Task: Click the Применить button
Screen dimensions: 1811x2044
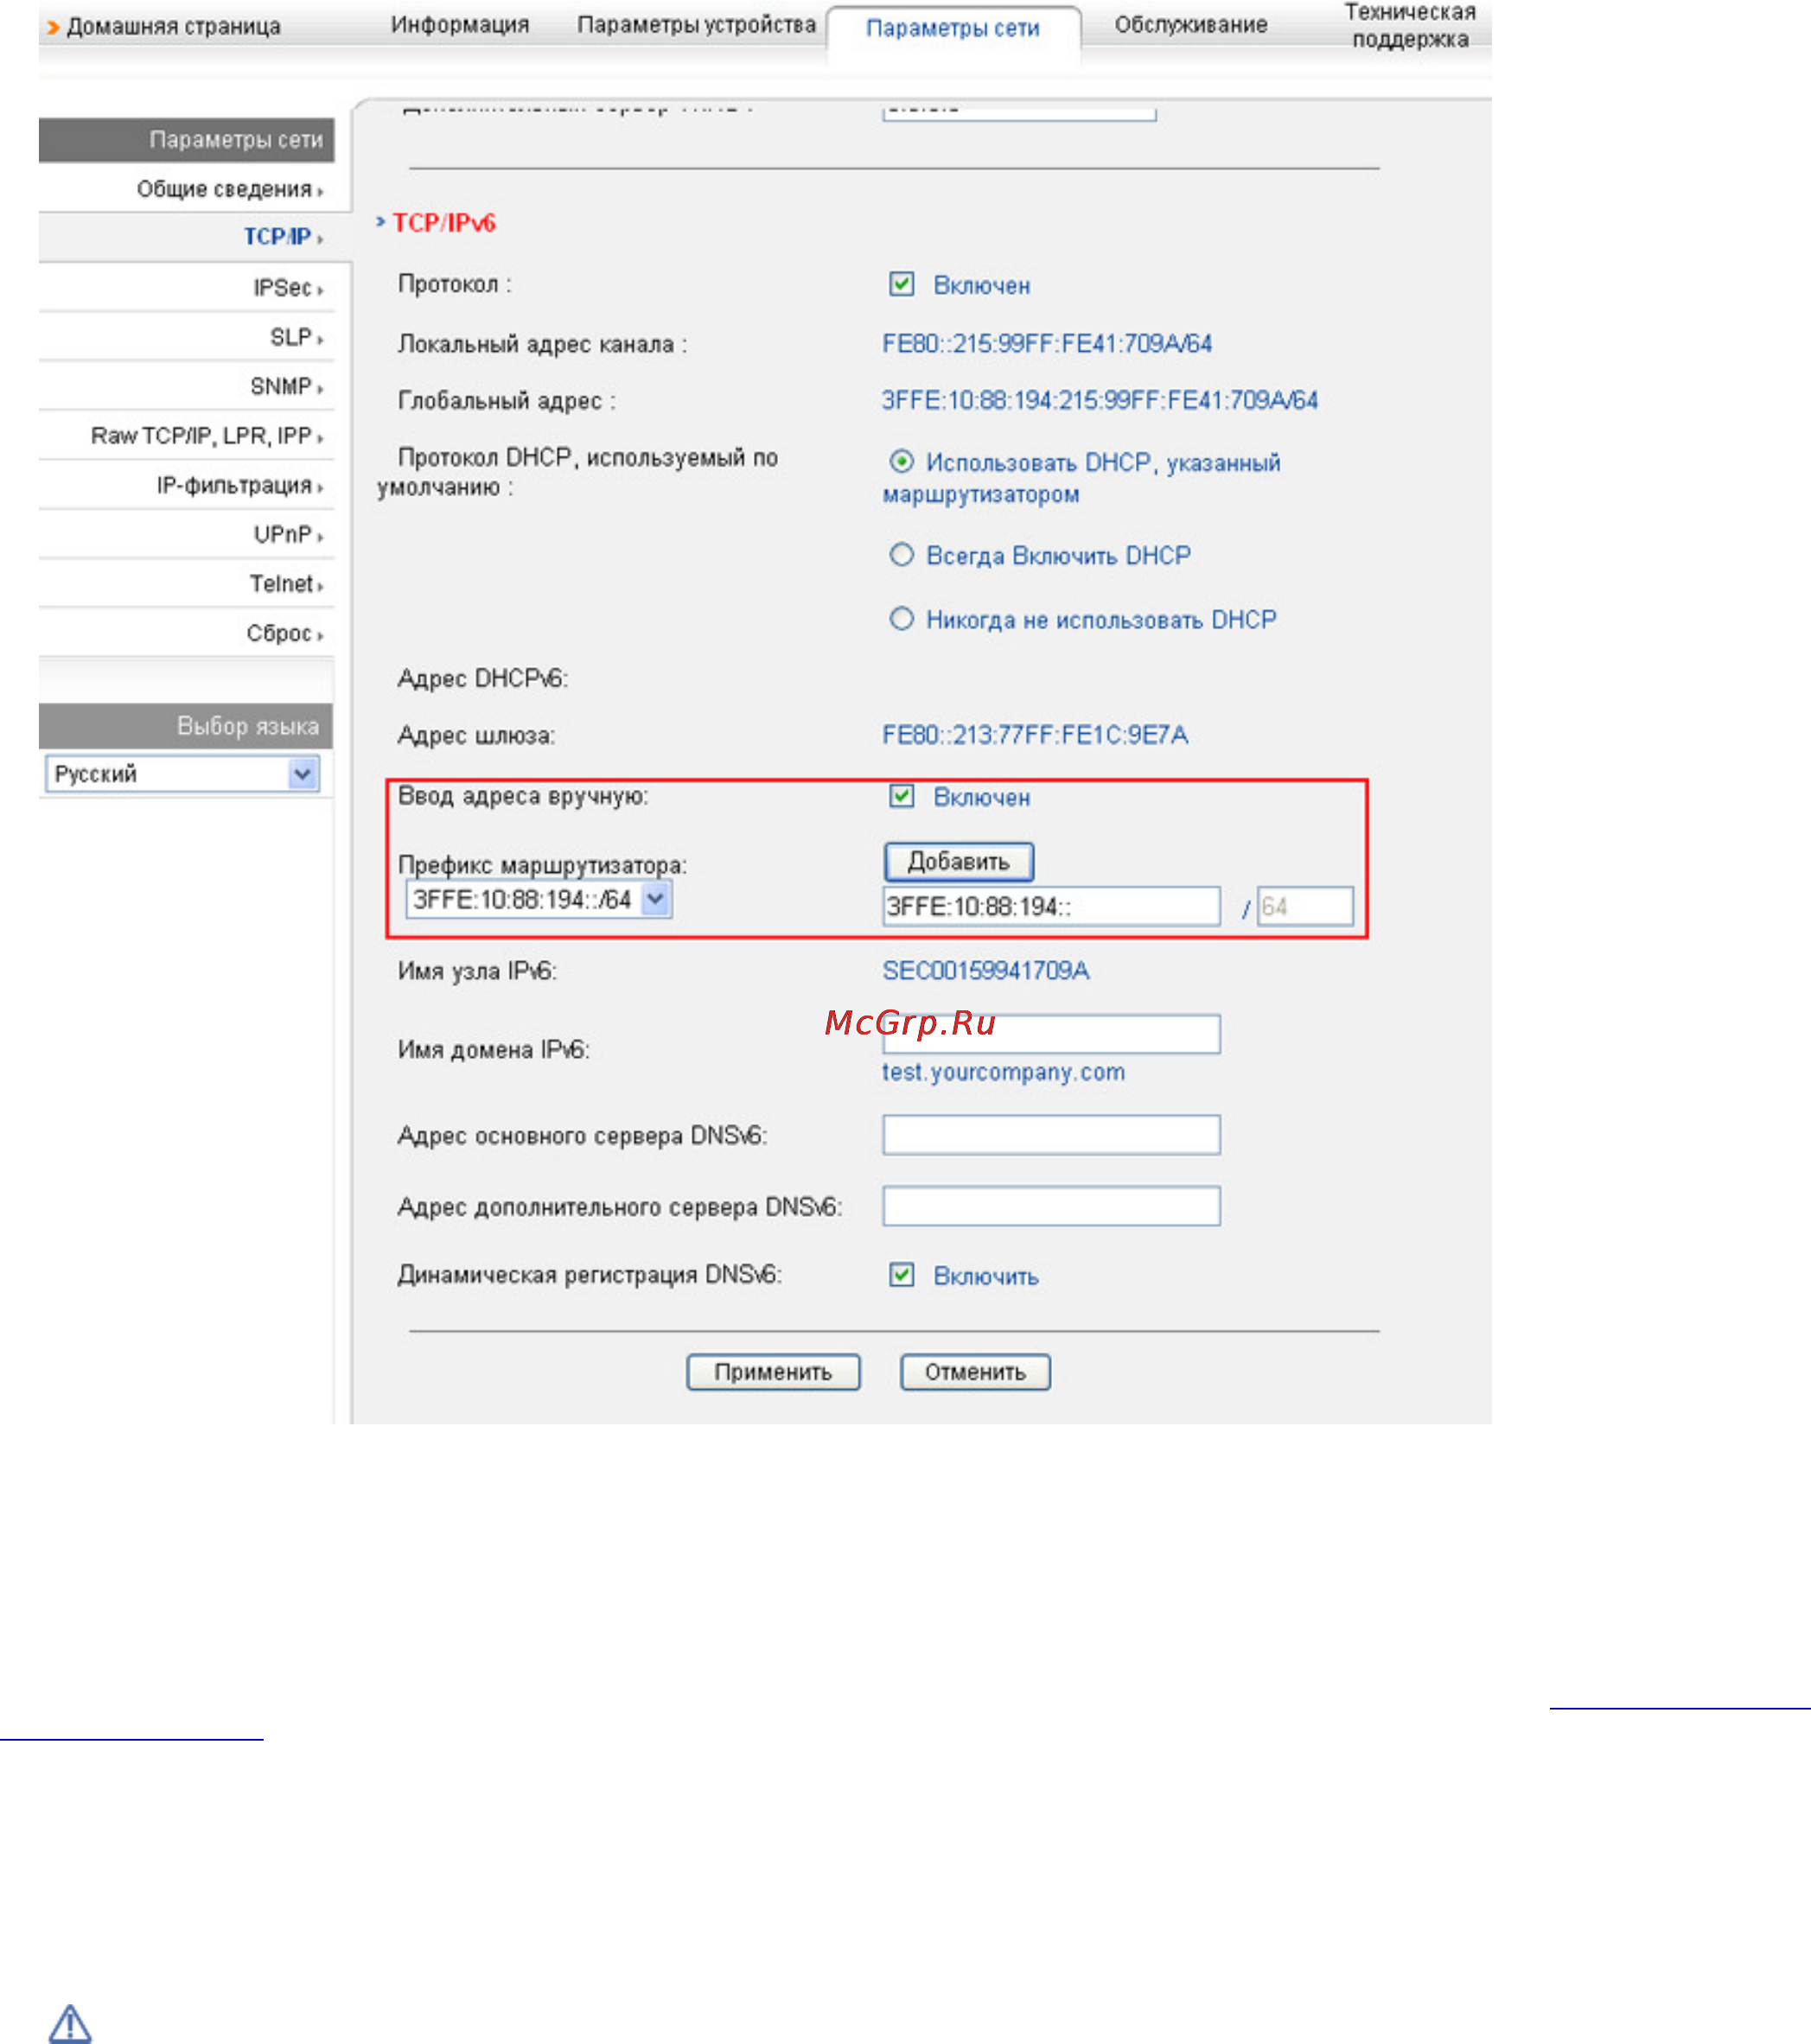Action: coord(773,1372)
